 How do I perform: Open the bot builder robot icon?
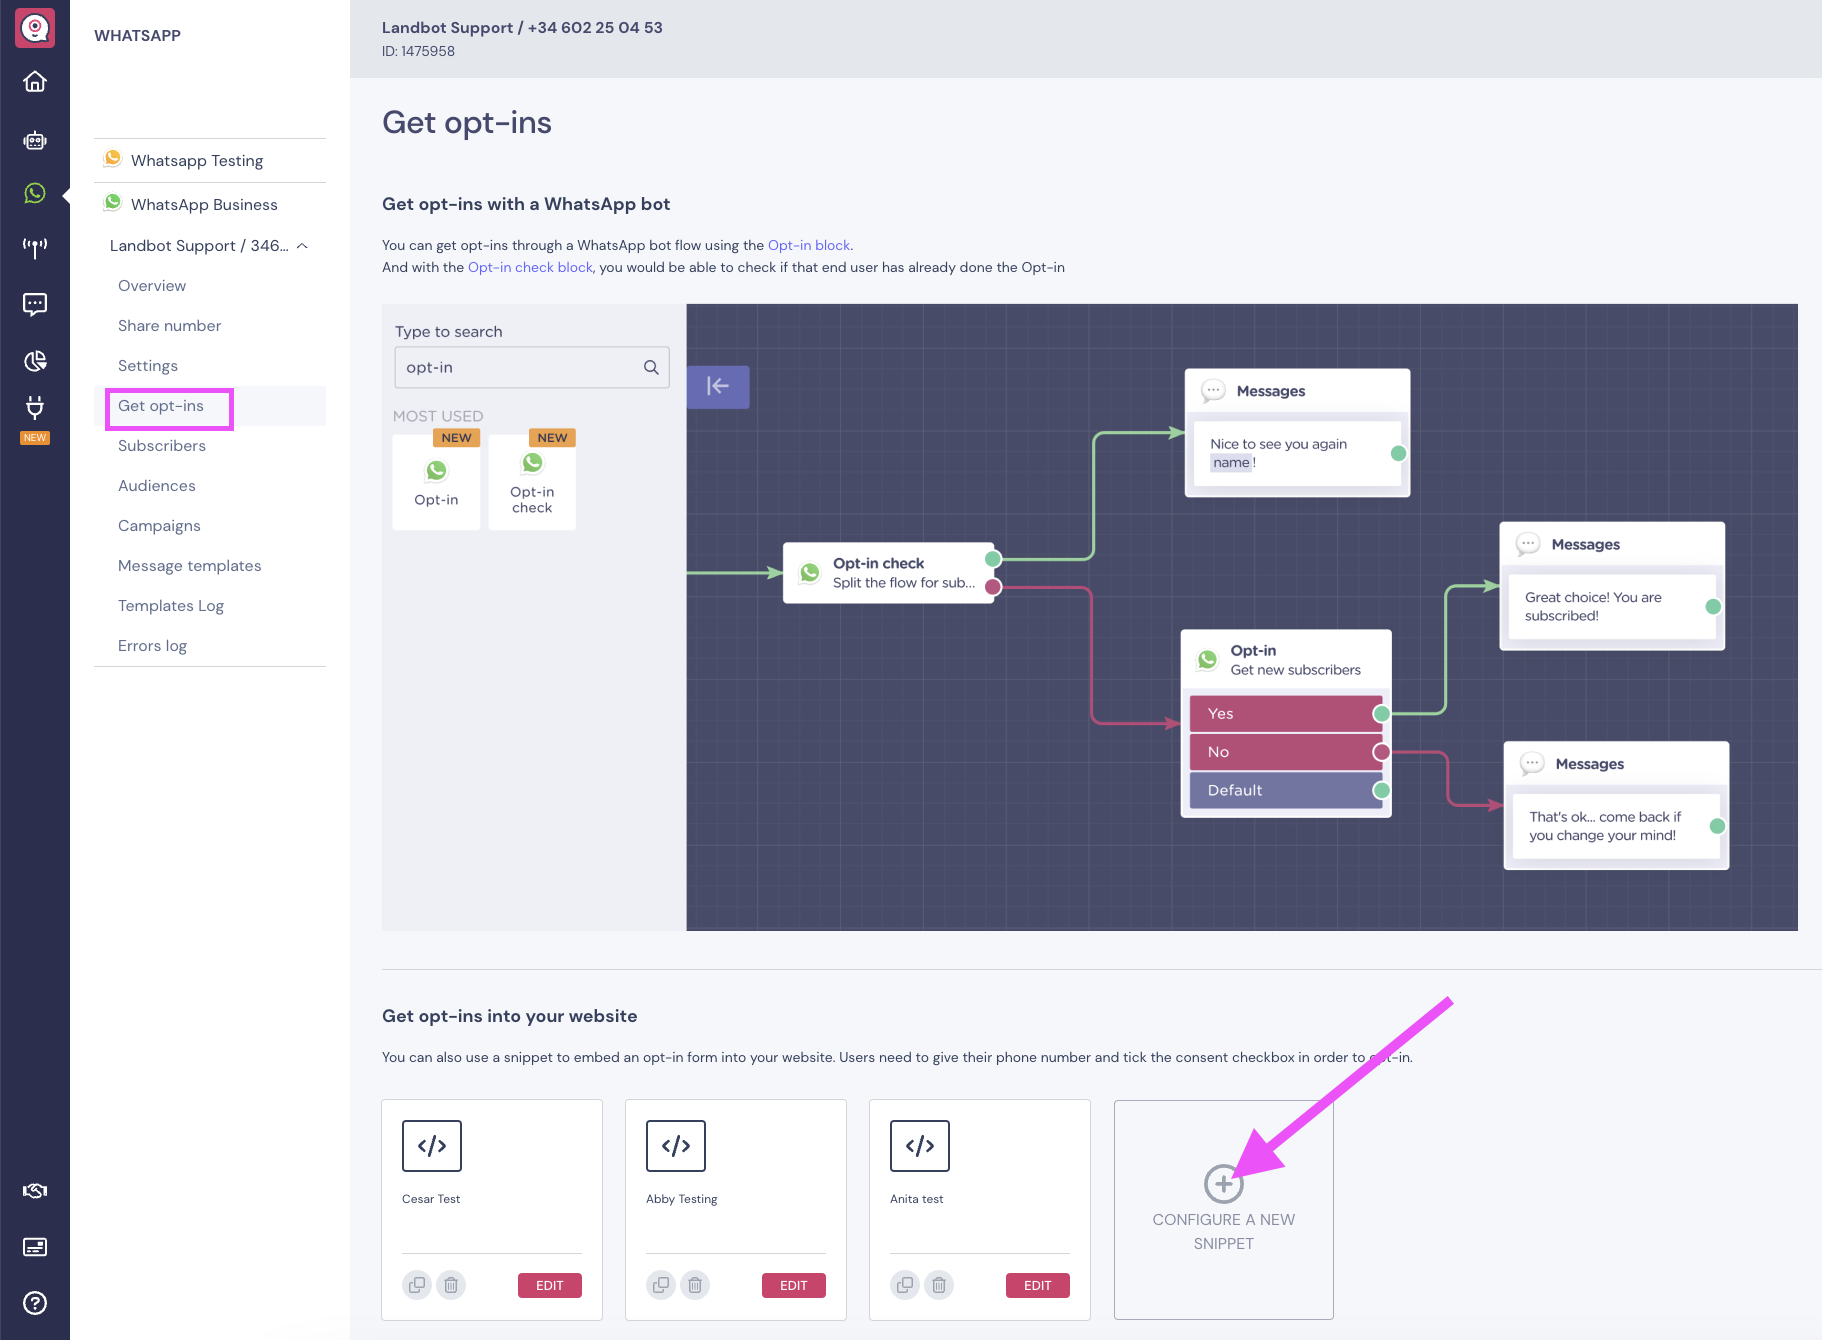click(35, 140)
